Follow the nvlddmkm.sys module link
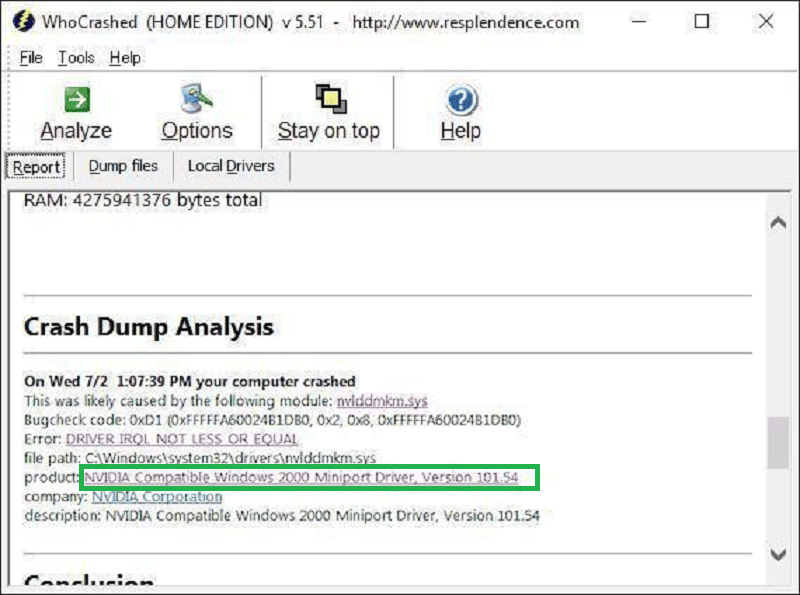This screenshot has width=800, height=595. (x=382, y=401)
